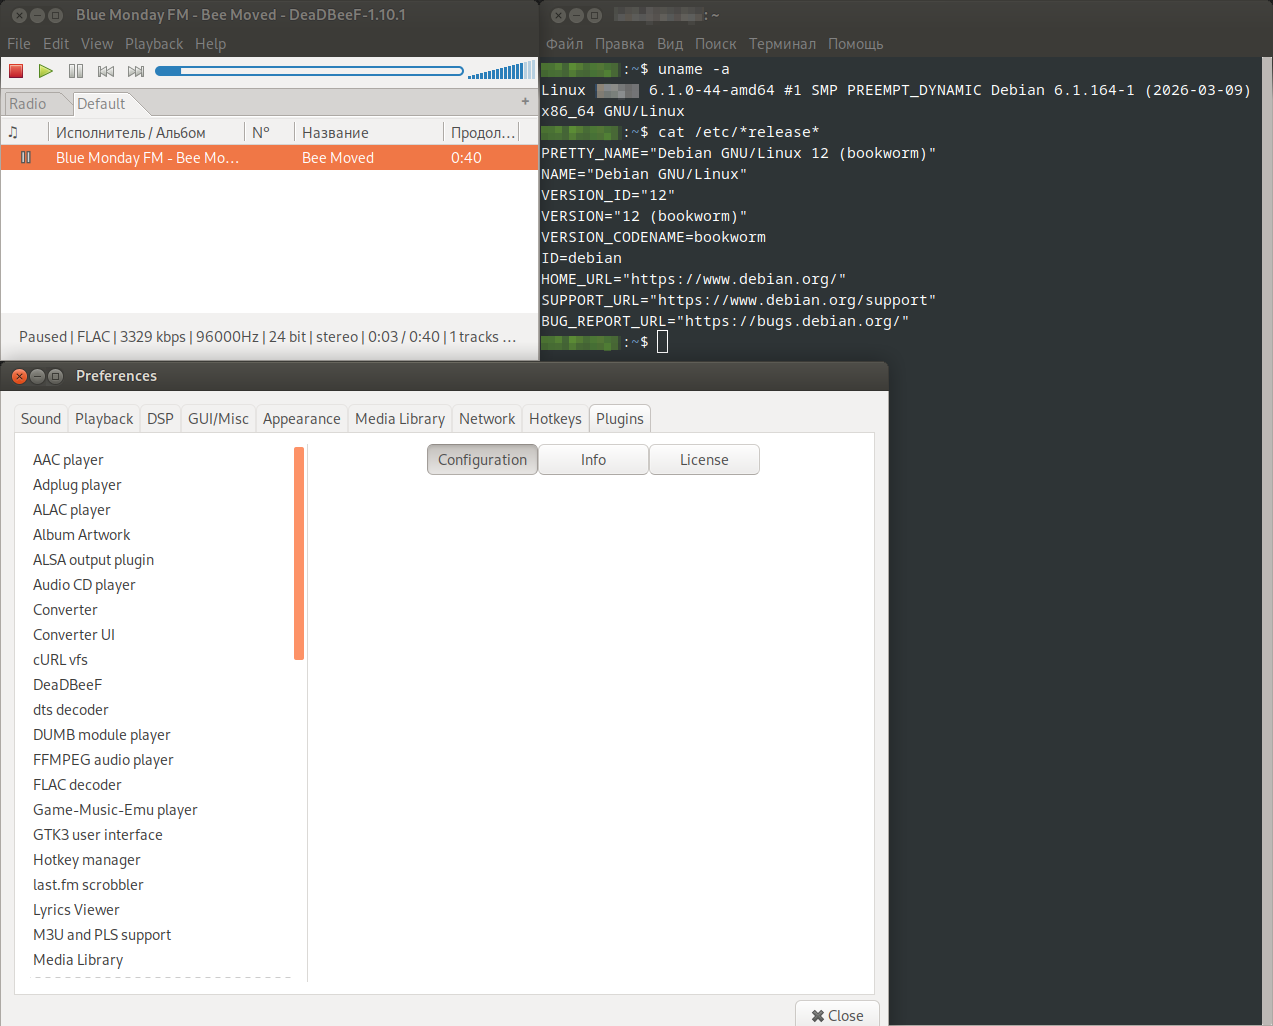
Task: Select FLAC decoder in plugin list
Action: [x=77, y=785]
